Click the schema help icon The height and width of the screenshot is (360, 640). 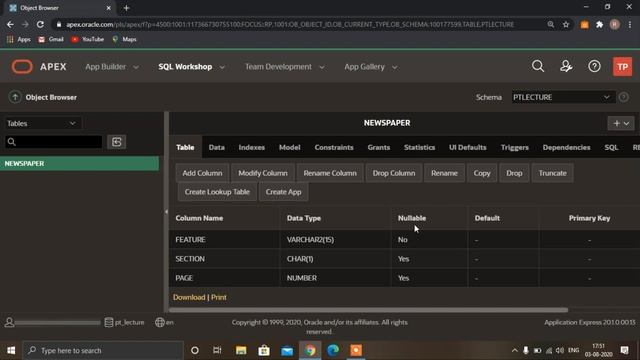coord(623,97)
